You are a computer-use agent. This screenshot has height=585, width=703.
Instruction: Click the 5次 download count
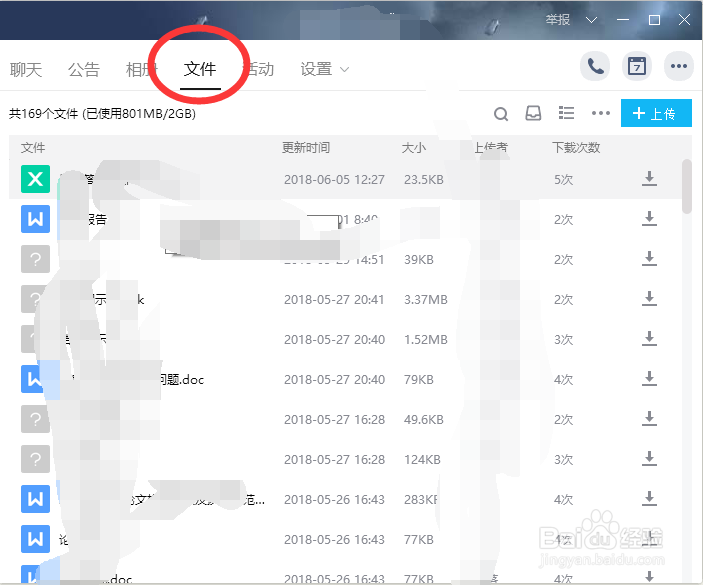pos(564,179)
